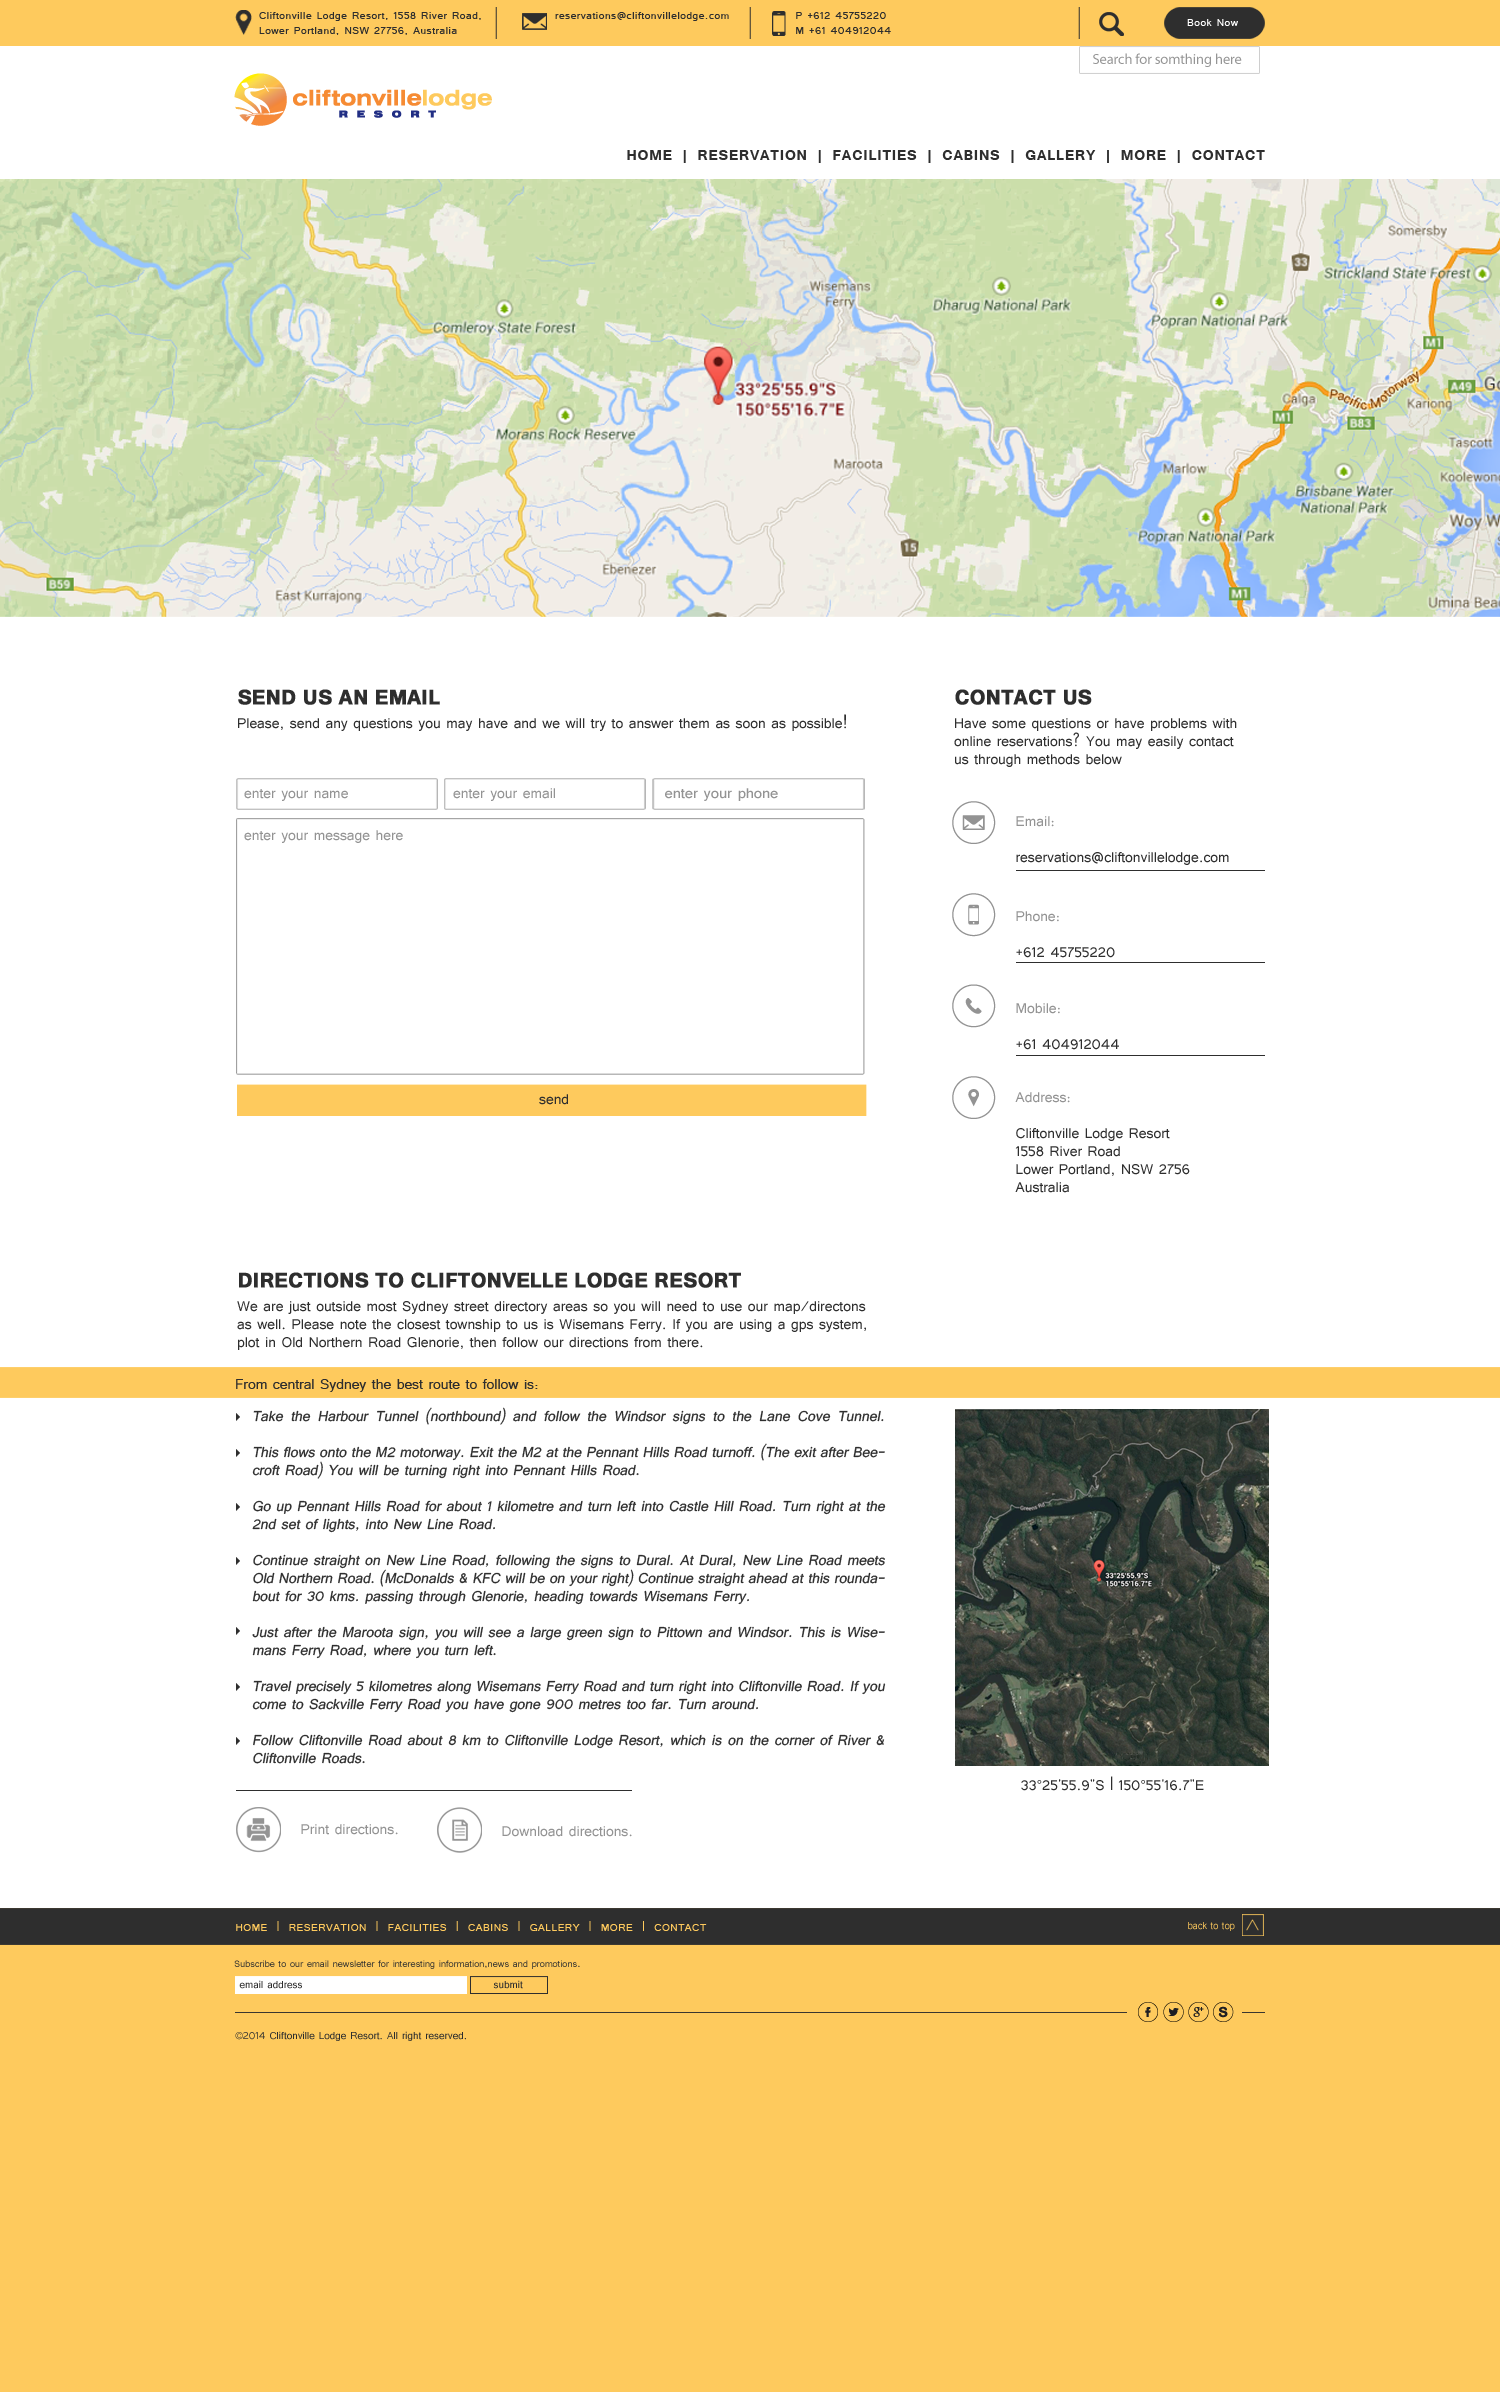
Task: Open the Skype icon in the footer
Action: coord(1223,2012)
